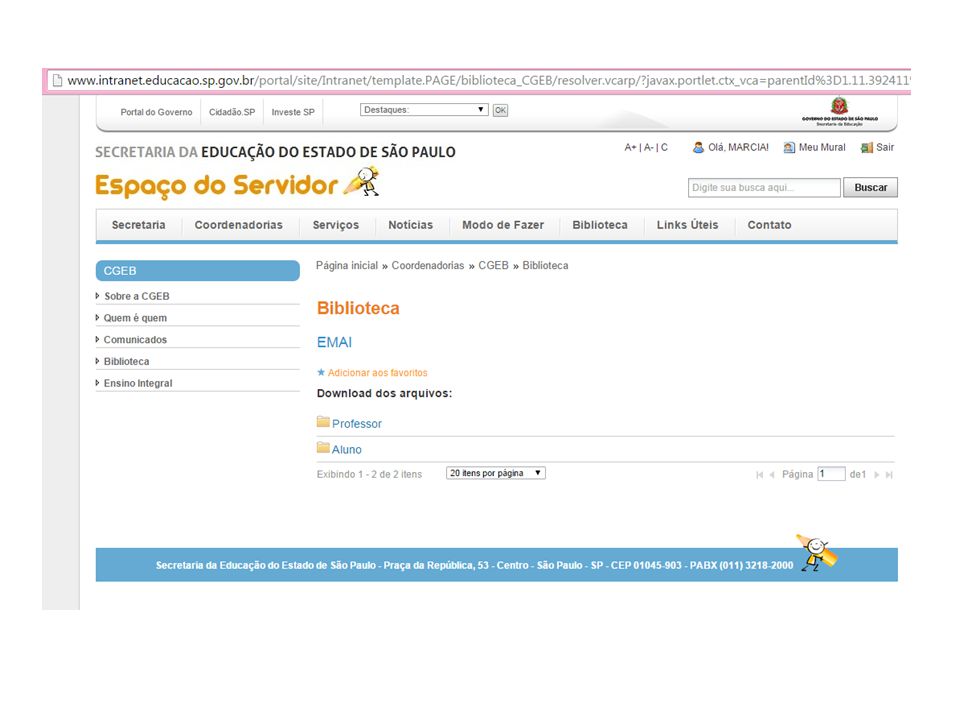Click the Sair exit door icon
960x720 pixels.
coord(866,148)
